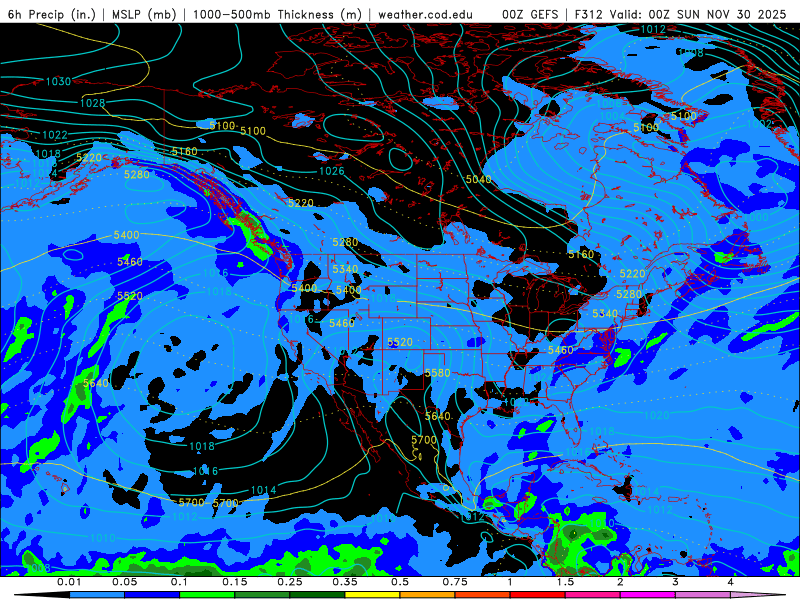Click the '6h Precip (in.)' header text

coord(52,14)
